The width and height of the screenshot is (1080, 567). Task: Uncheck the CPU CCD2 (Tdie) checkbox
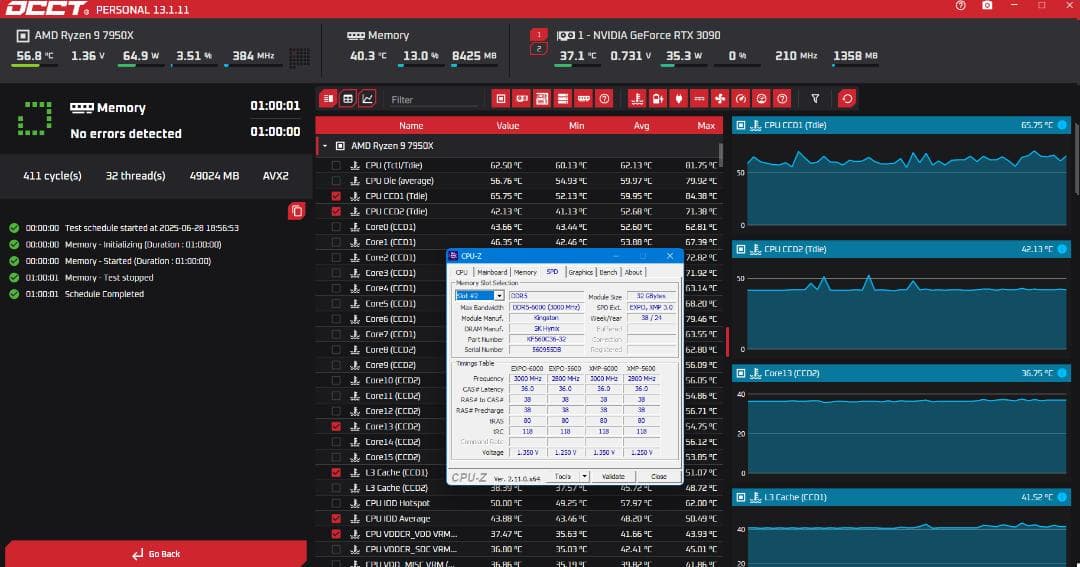coord(335,212)
